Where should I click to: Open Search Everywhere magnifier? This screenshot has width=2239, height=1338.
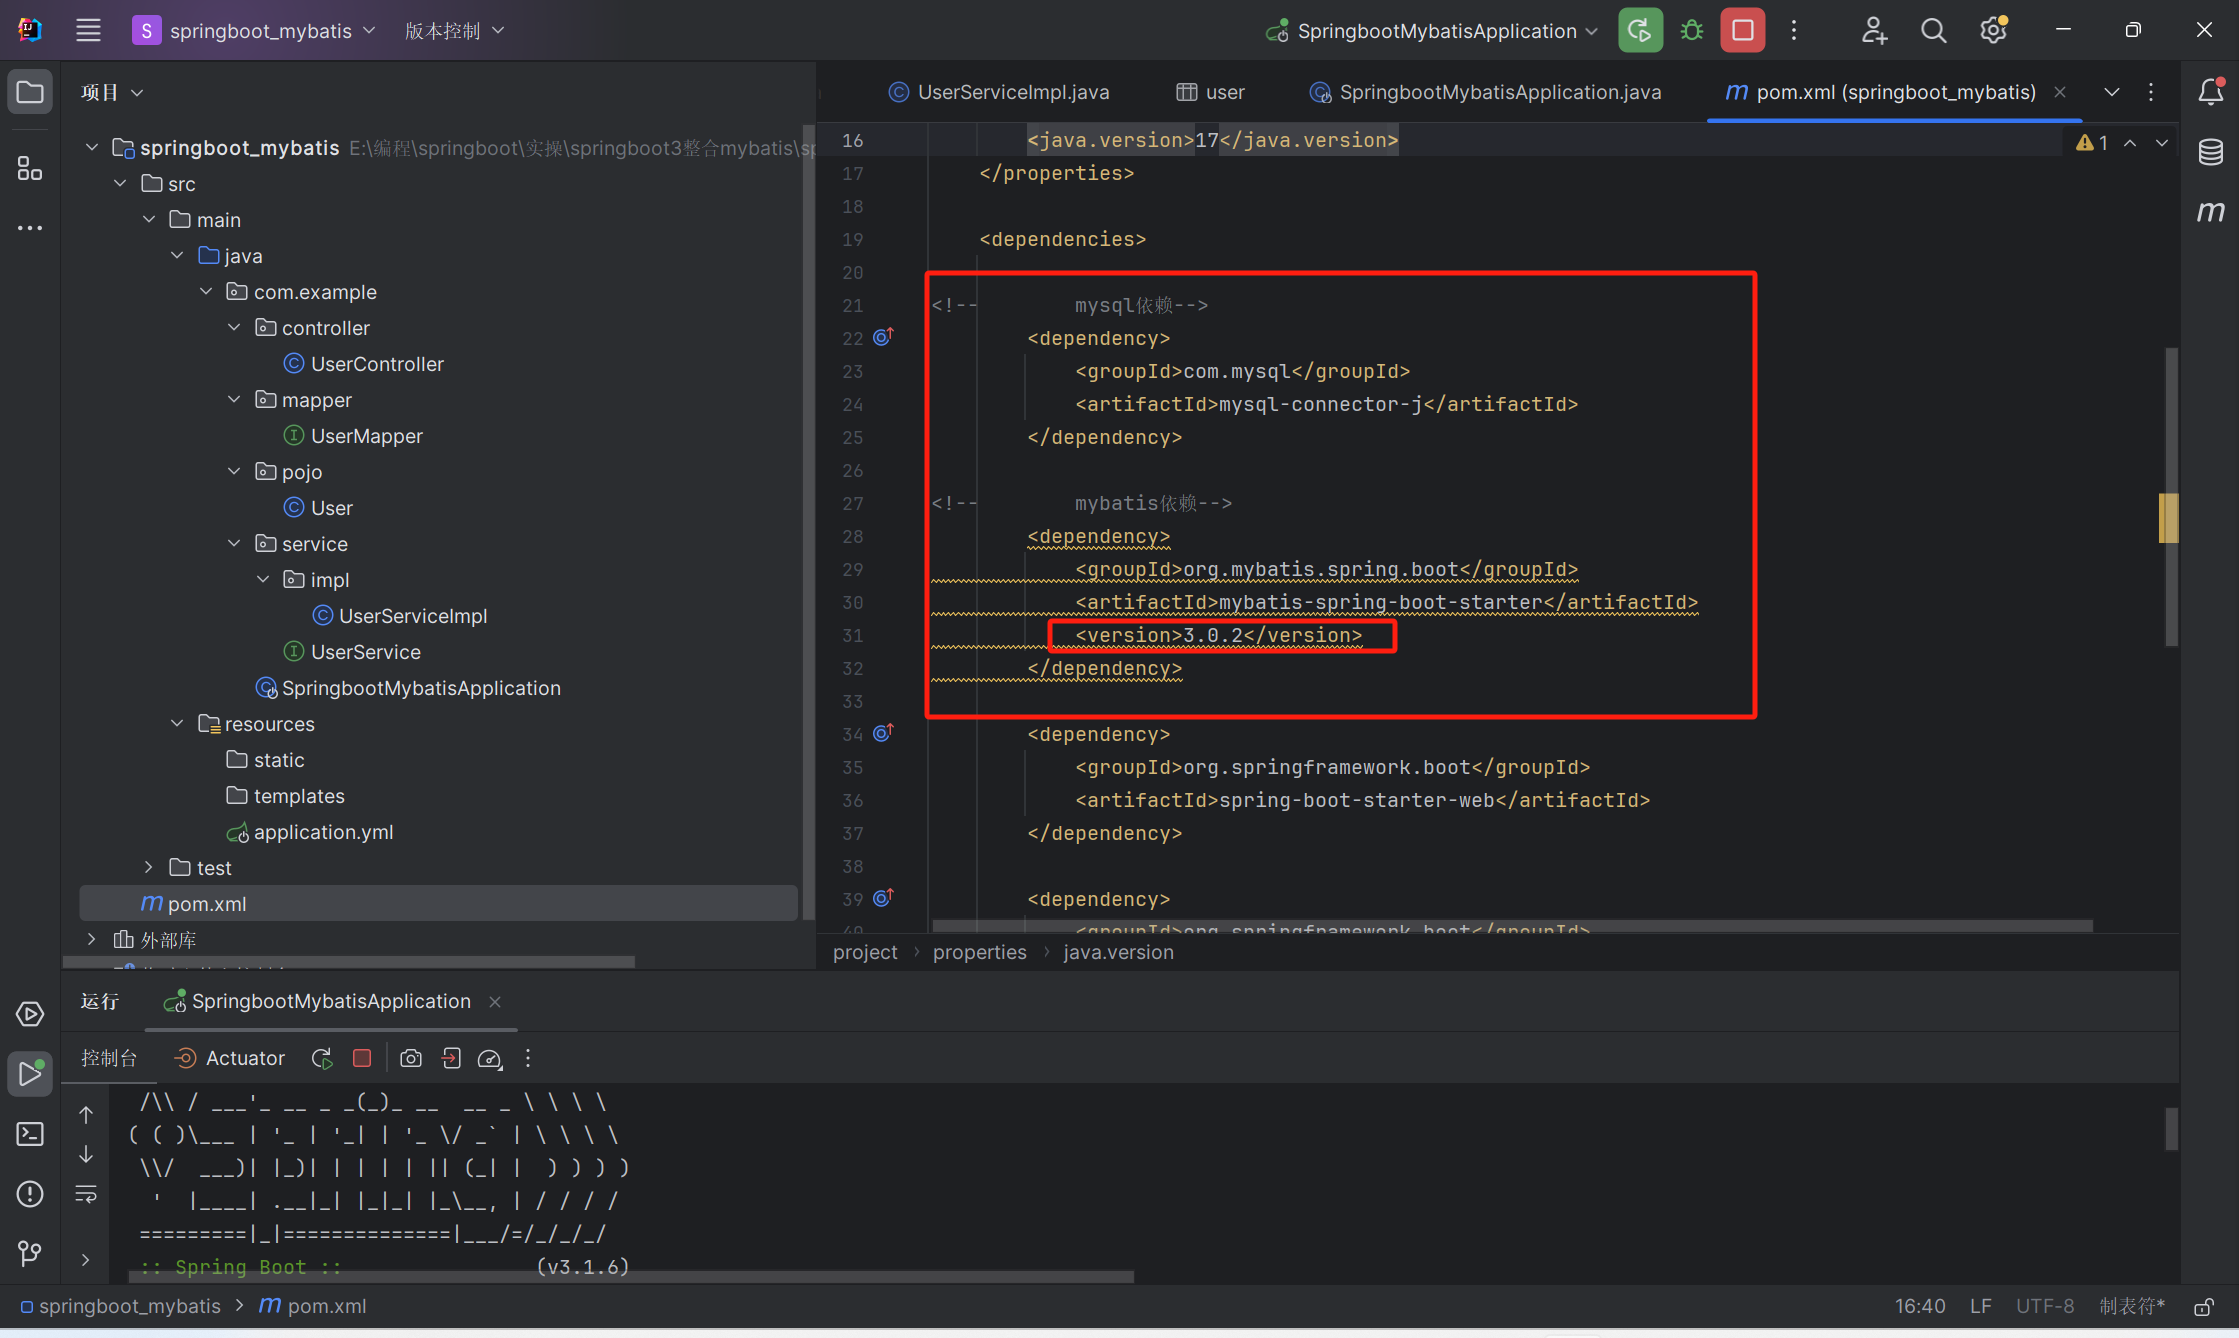coord(1933,31)
